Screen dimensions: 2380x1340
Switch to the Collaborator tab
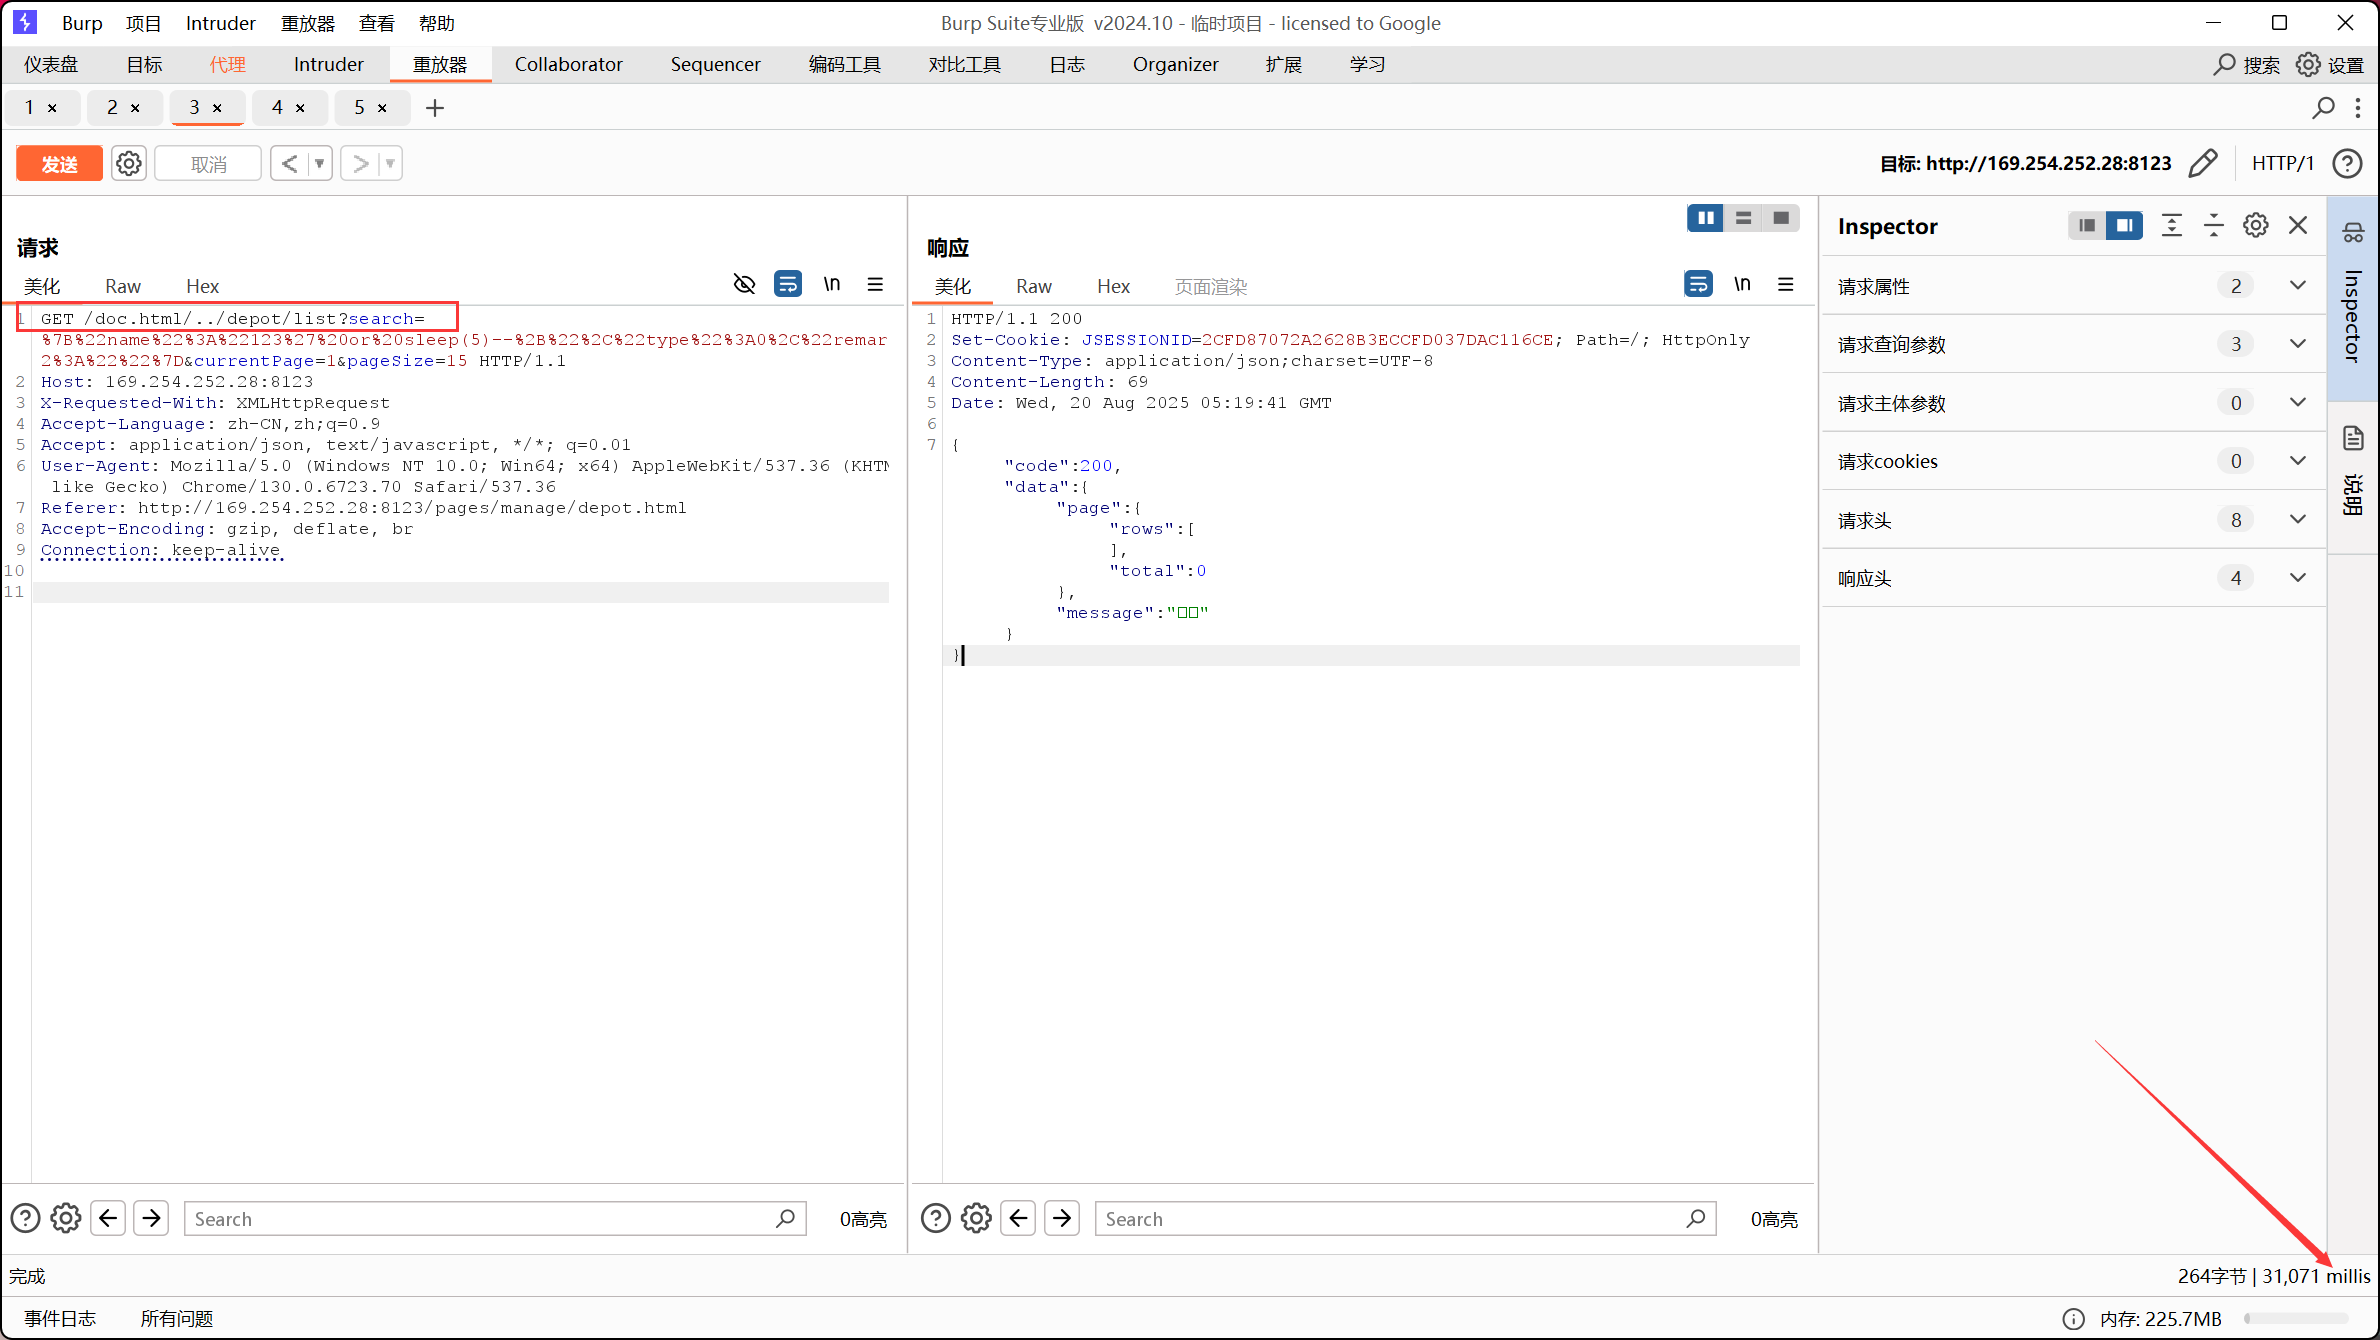[x=568, y=65]
